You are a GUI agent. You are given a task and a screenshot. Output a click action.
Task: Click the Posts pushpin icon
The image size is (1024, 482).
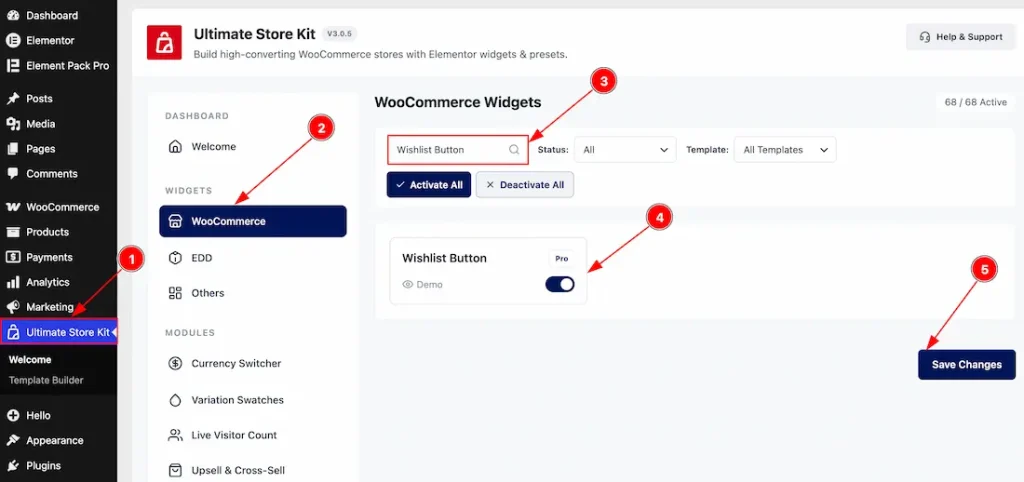pyautogui.click(x=12, y=99)
